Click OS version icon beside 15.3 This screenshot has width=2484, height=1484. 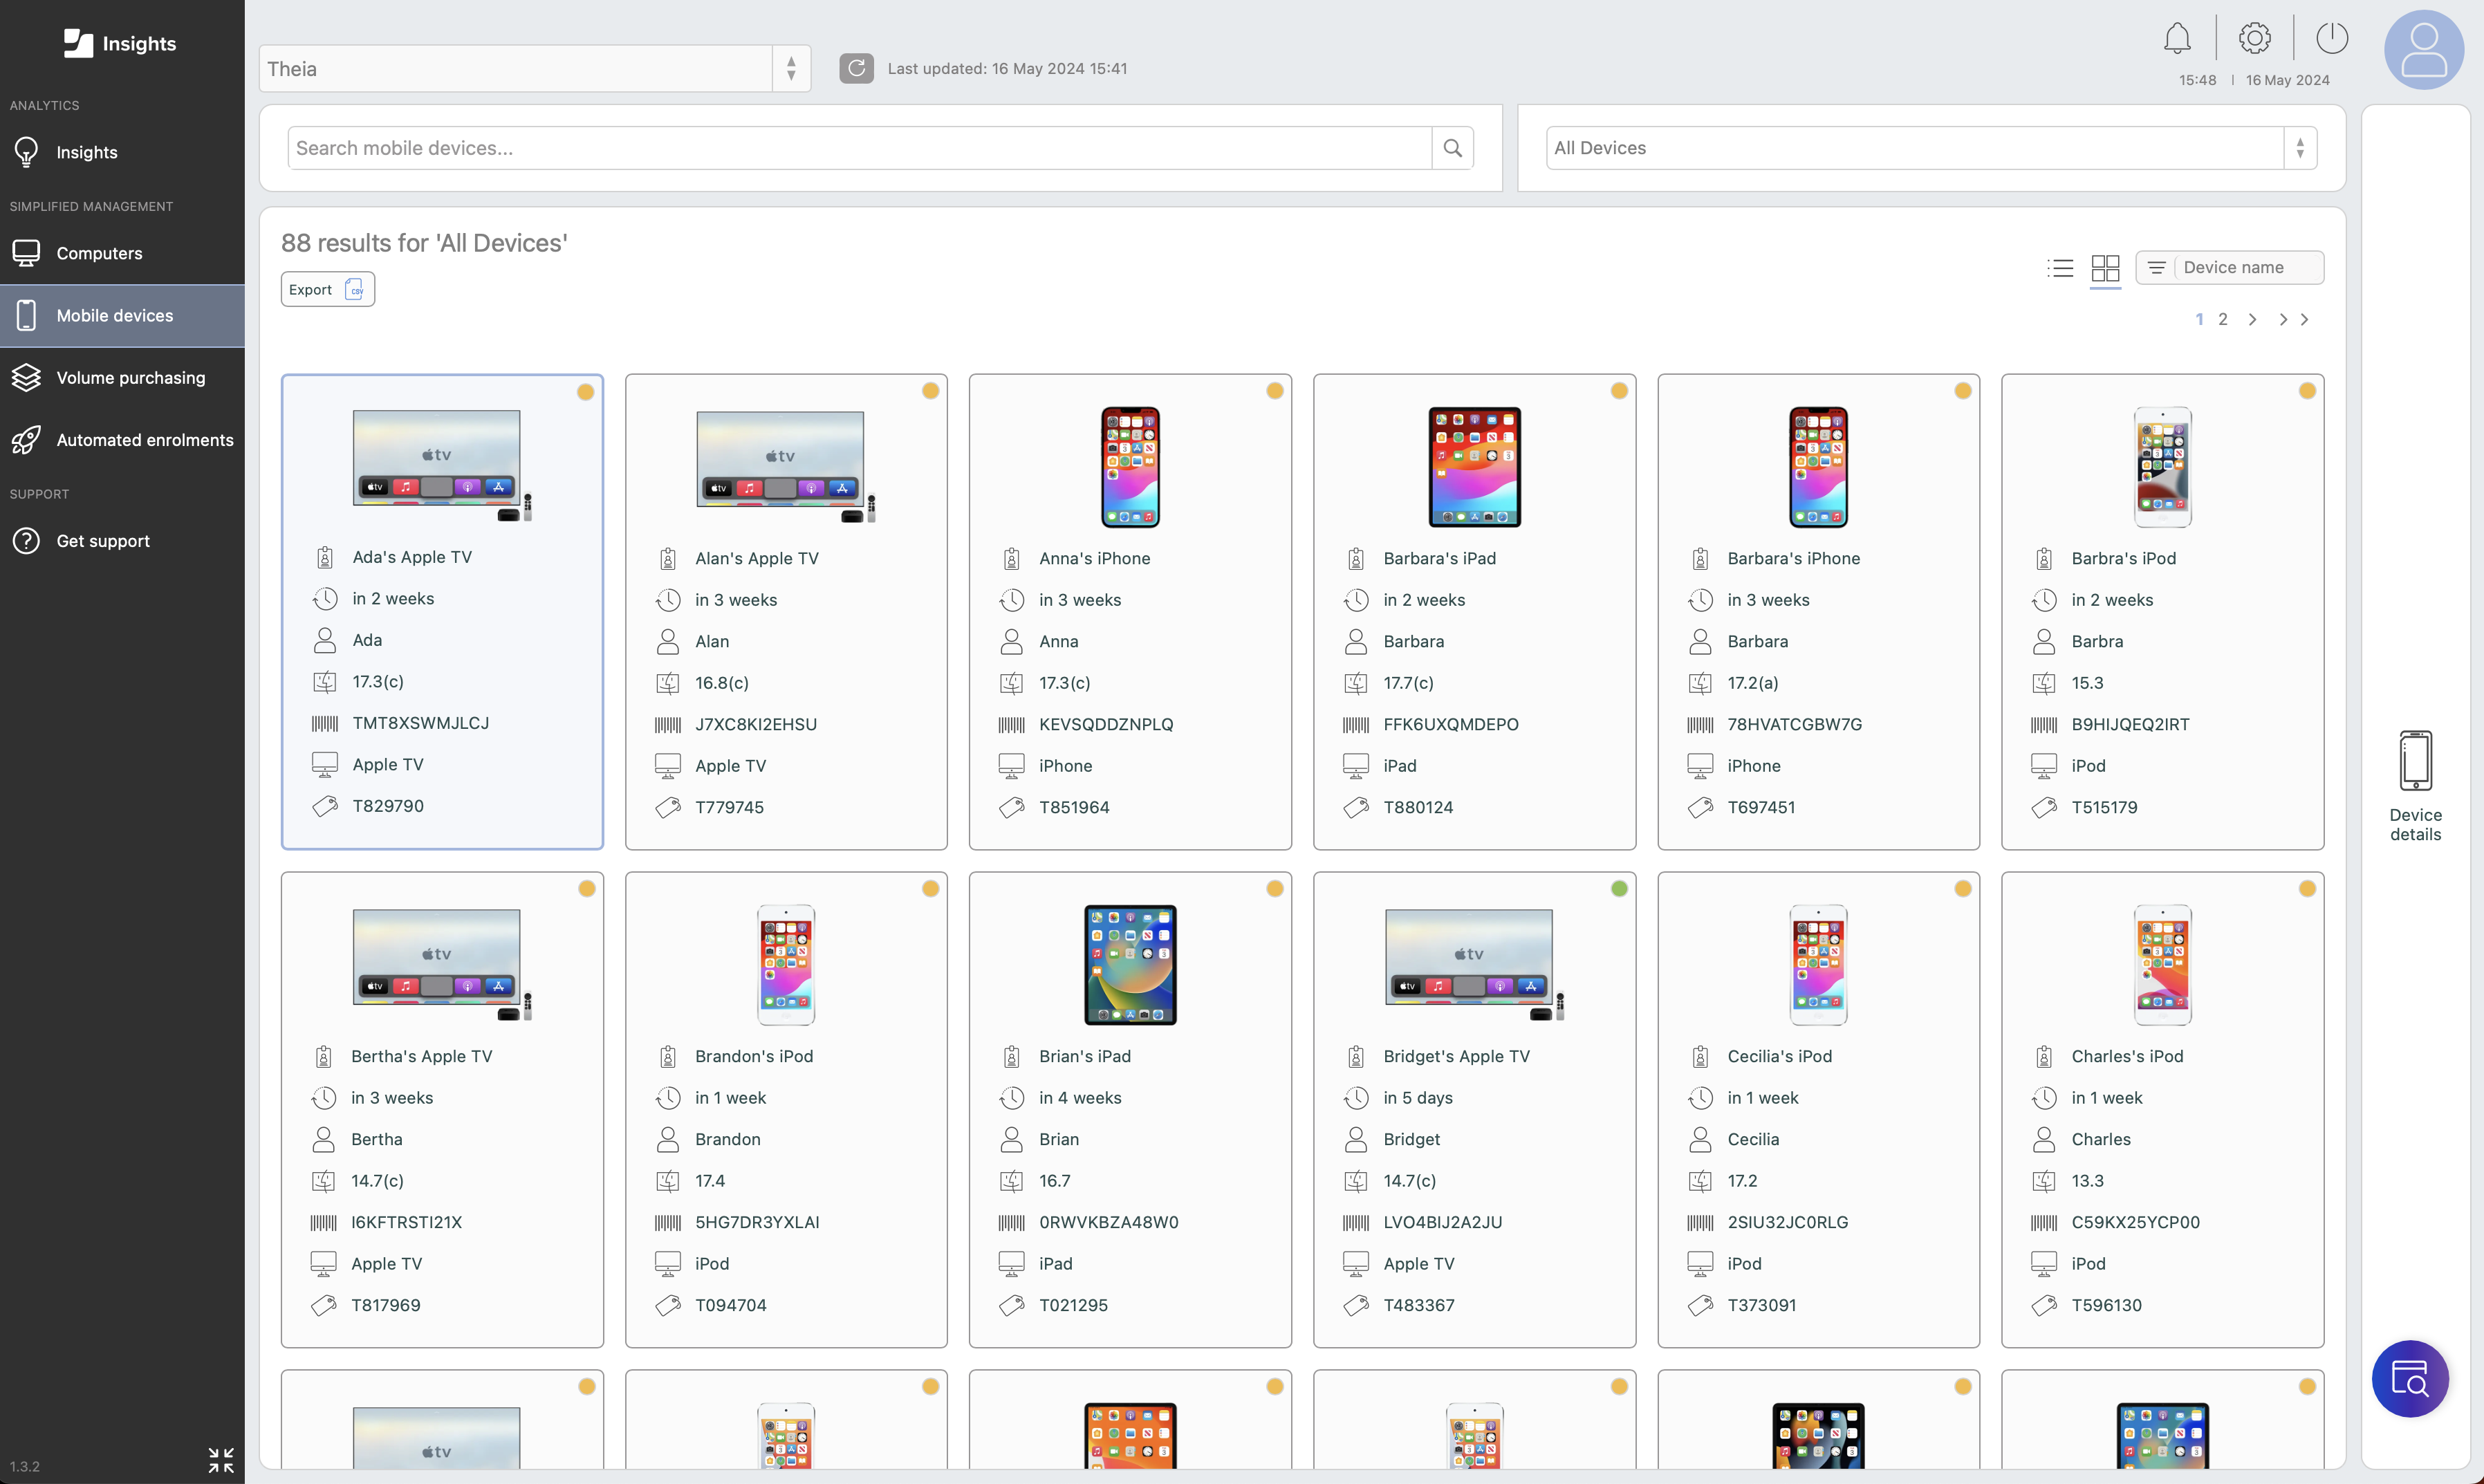(x=2044, y=683)
